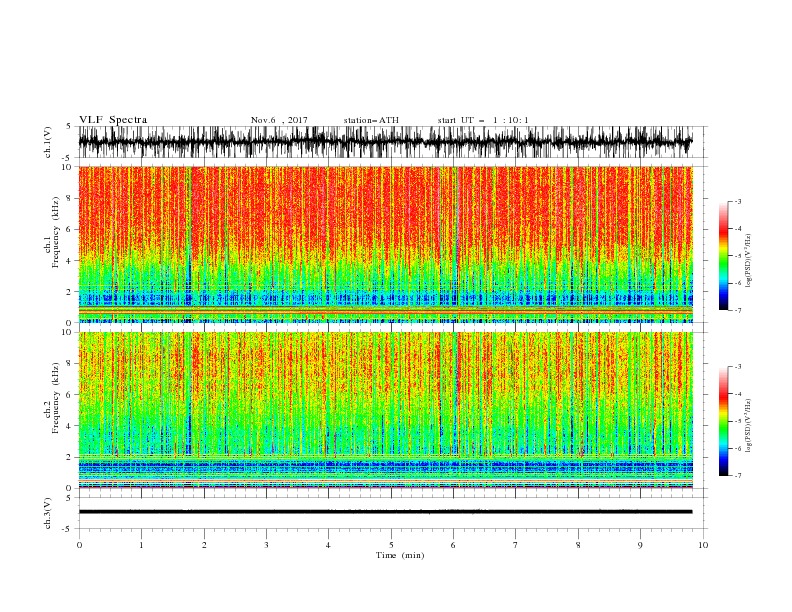This screenshot has width=792, height=612.
Task: Click the ch.3 flat voltage trace
Action: click(385, 512)
